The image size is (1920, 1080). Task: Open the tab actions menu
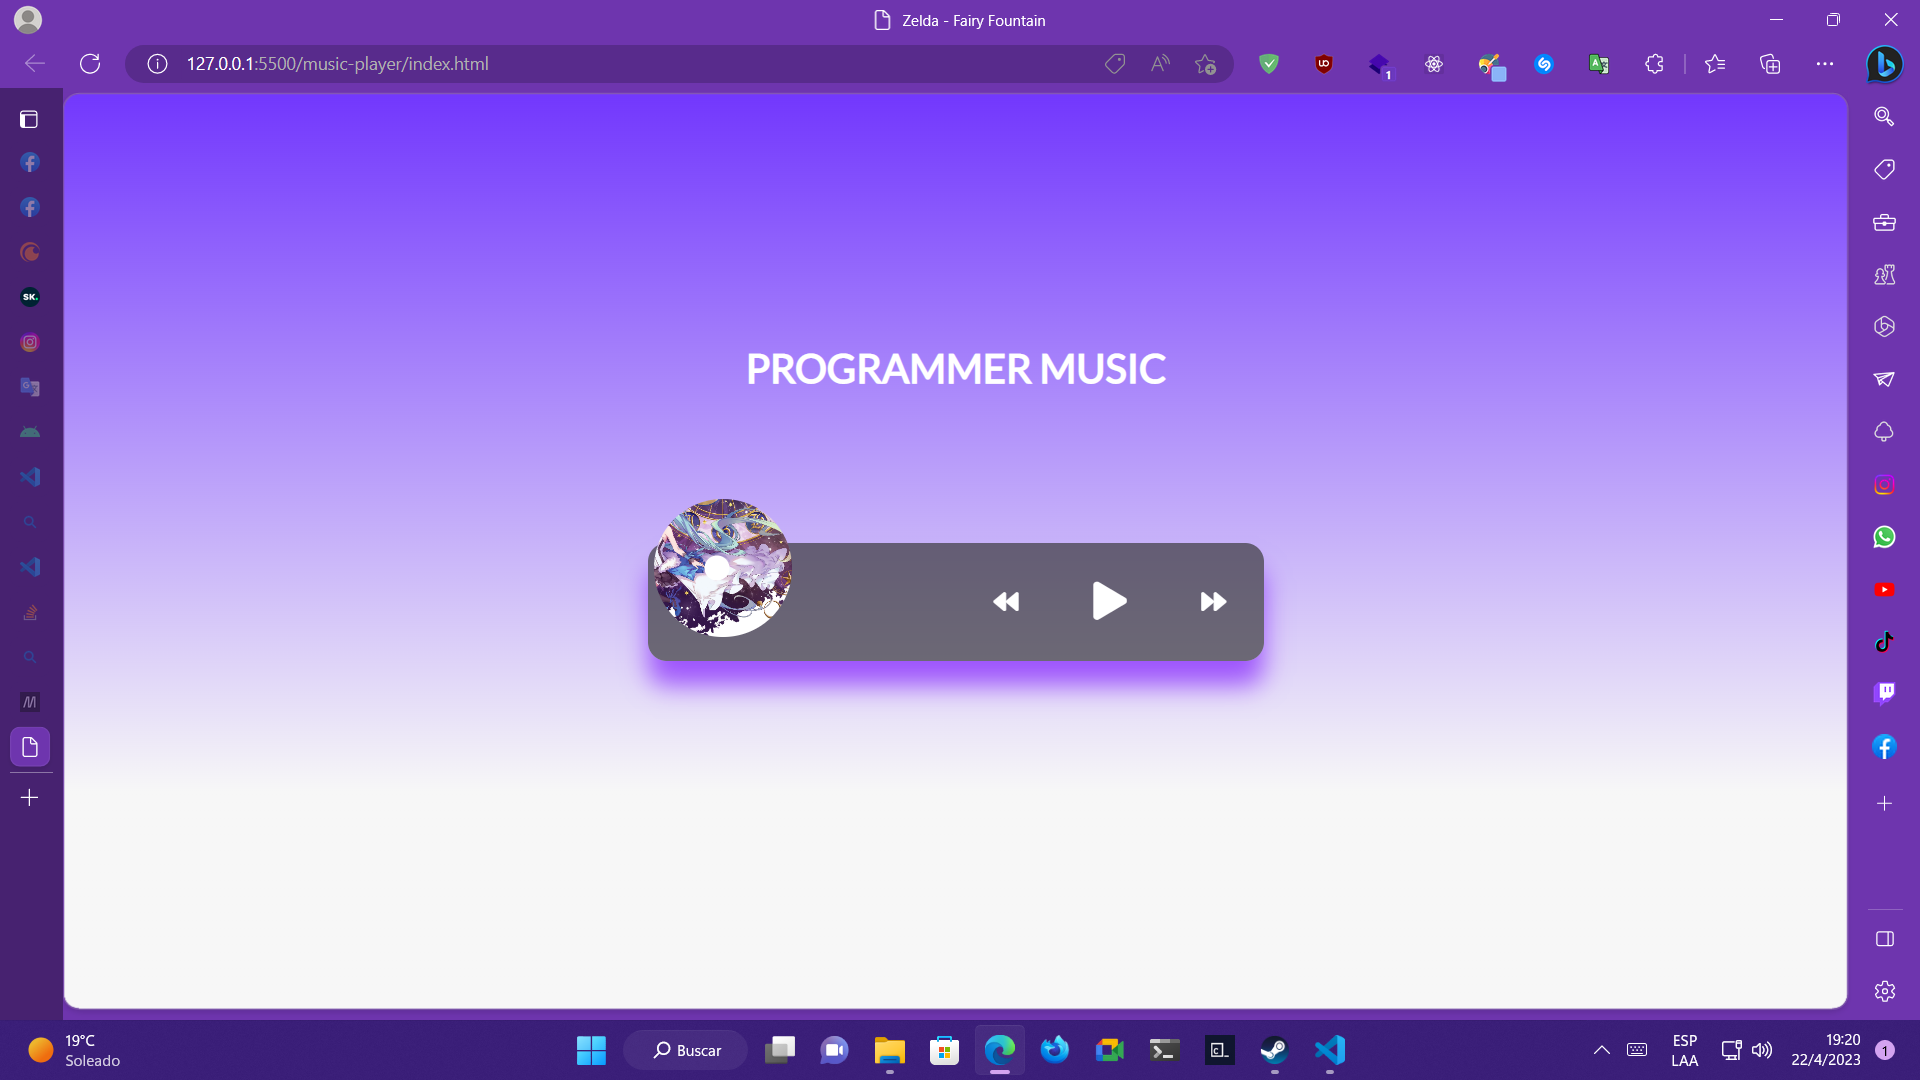point(29,119)
